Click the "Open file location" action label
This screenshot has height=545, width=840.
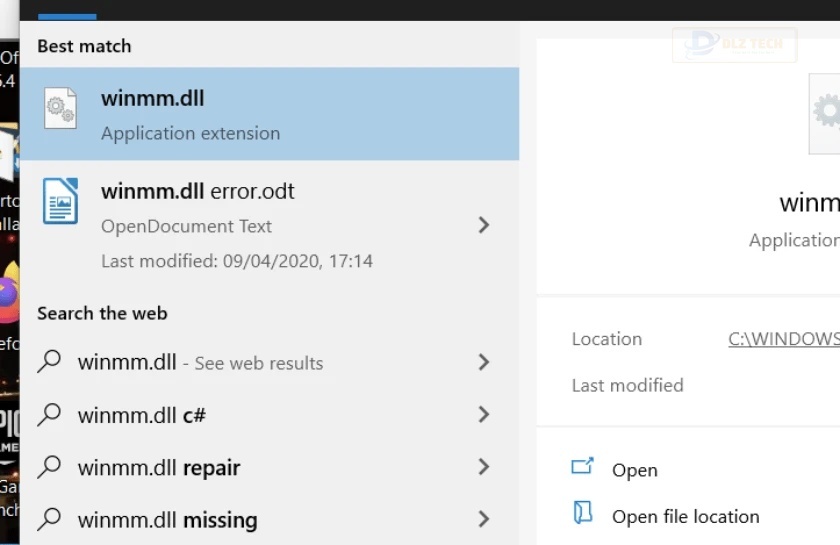pyautogui.click(x=686, y=517)
